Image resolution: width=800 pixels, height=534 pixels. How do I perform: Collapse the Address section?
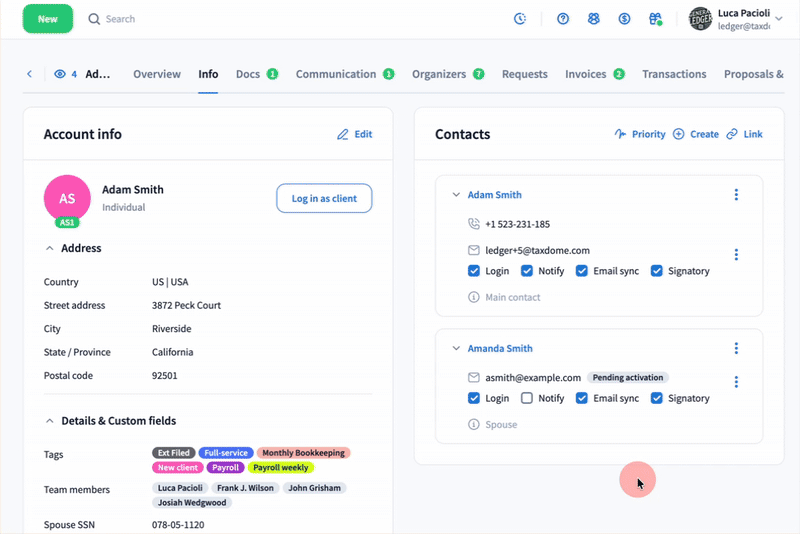50,248
